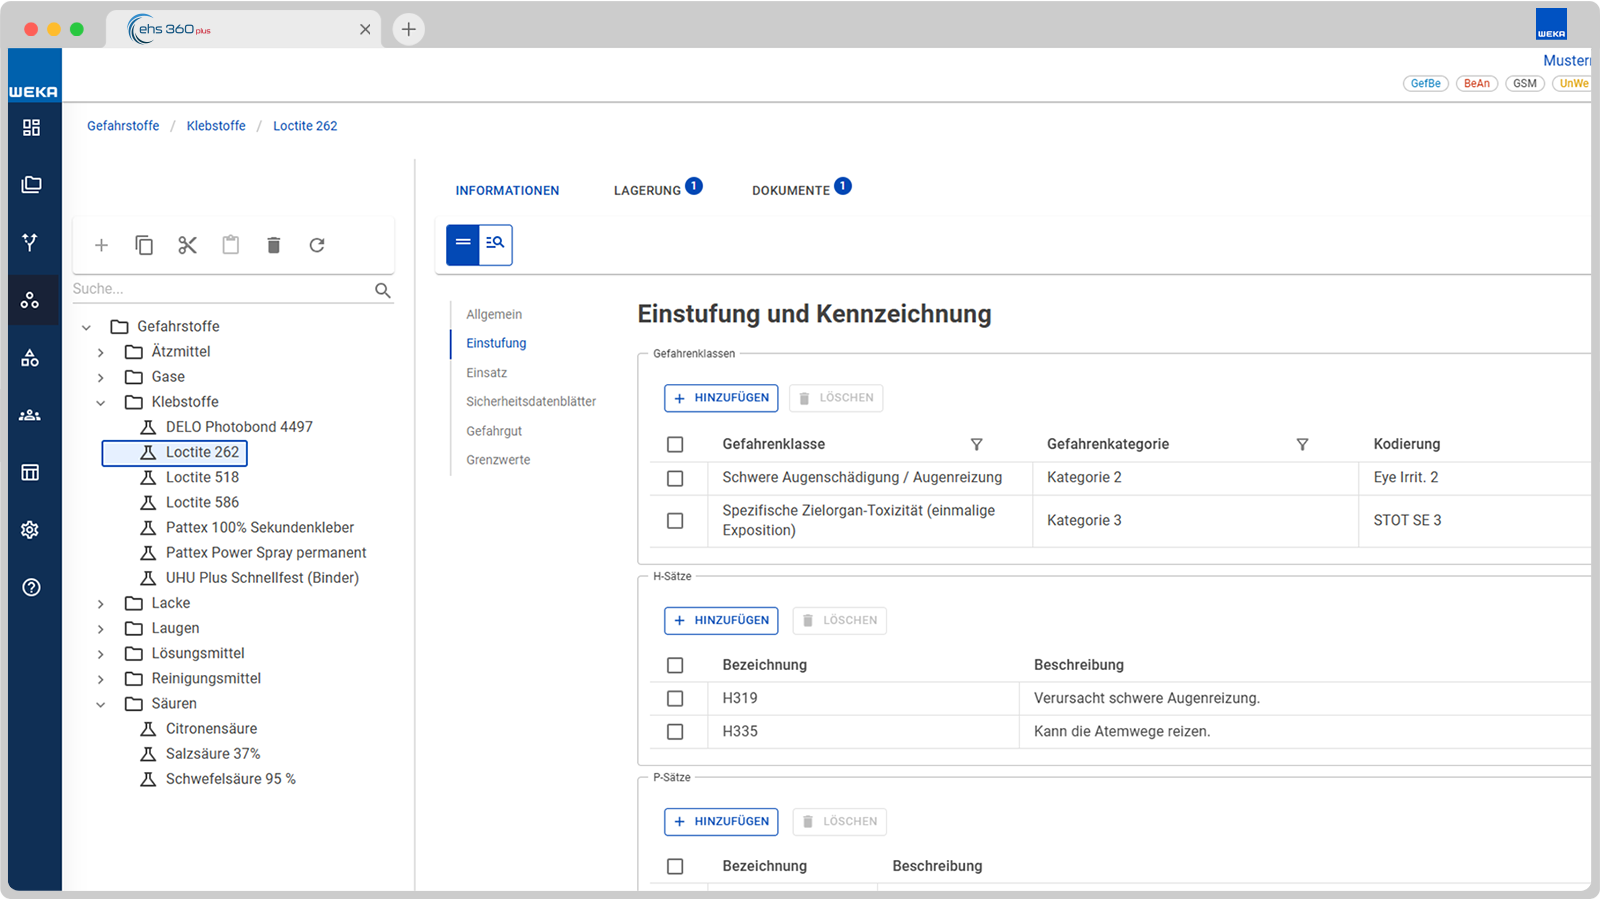
Task: Expand the Lacke folder
Action: point(101,604)
